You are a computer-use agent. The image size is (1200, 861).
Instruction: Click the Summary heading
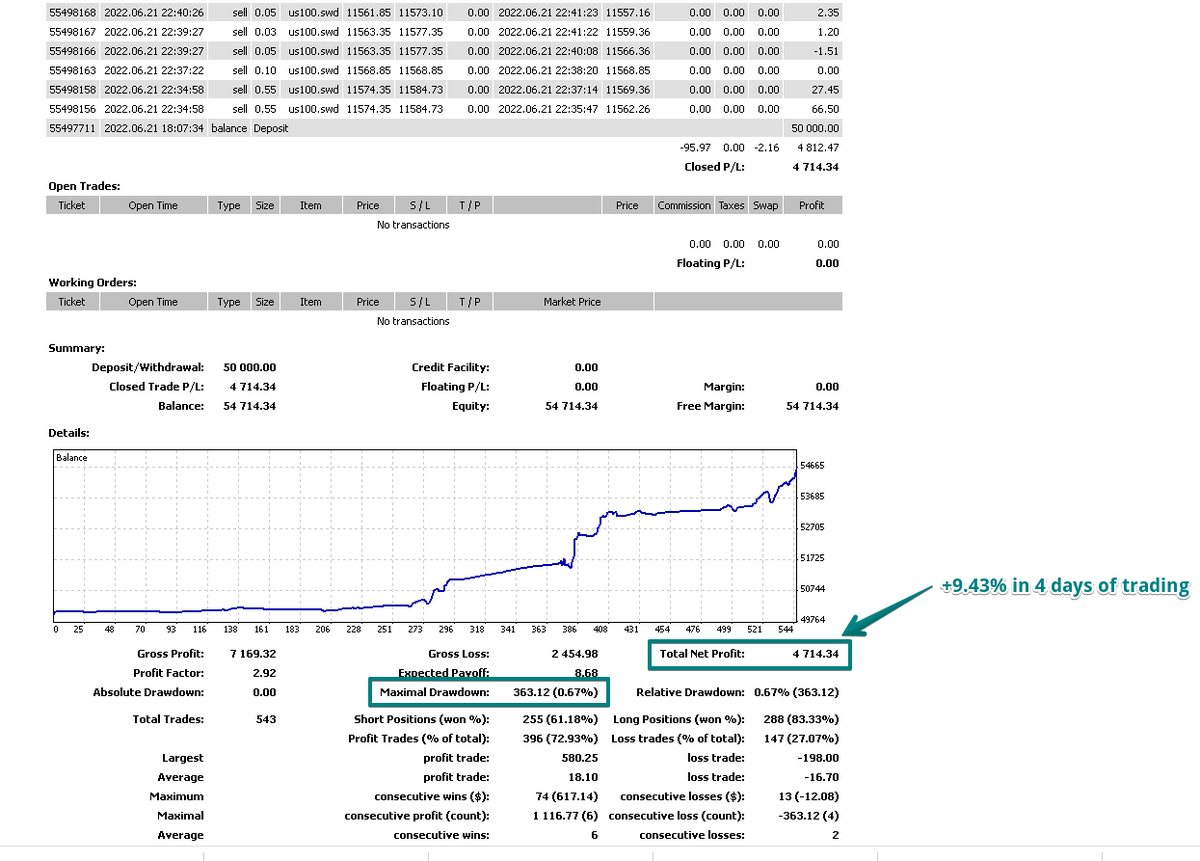[x=76, y=348]
